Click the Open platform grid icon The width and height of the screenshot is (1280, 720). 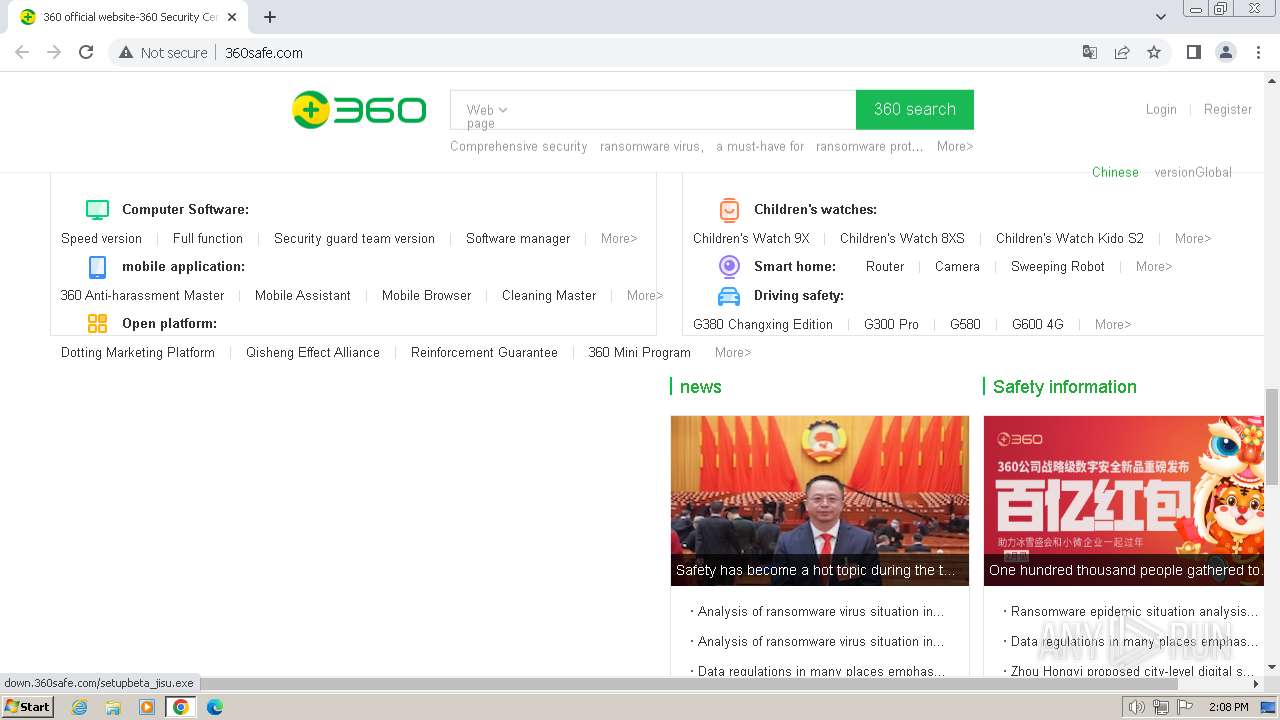click(x=97, y=323)
